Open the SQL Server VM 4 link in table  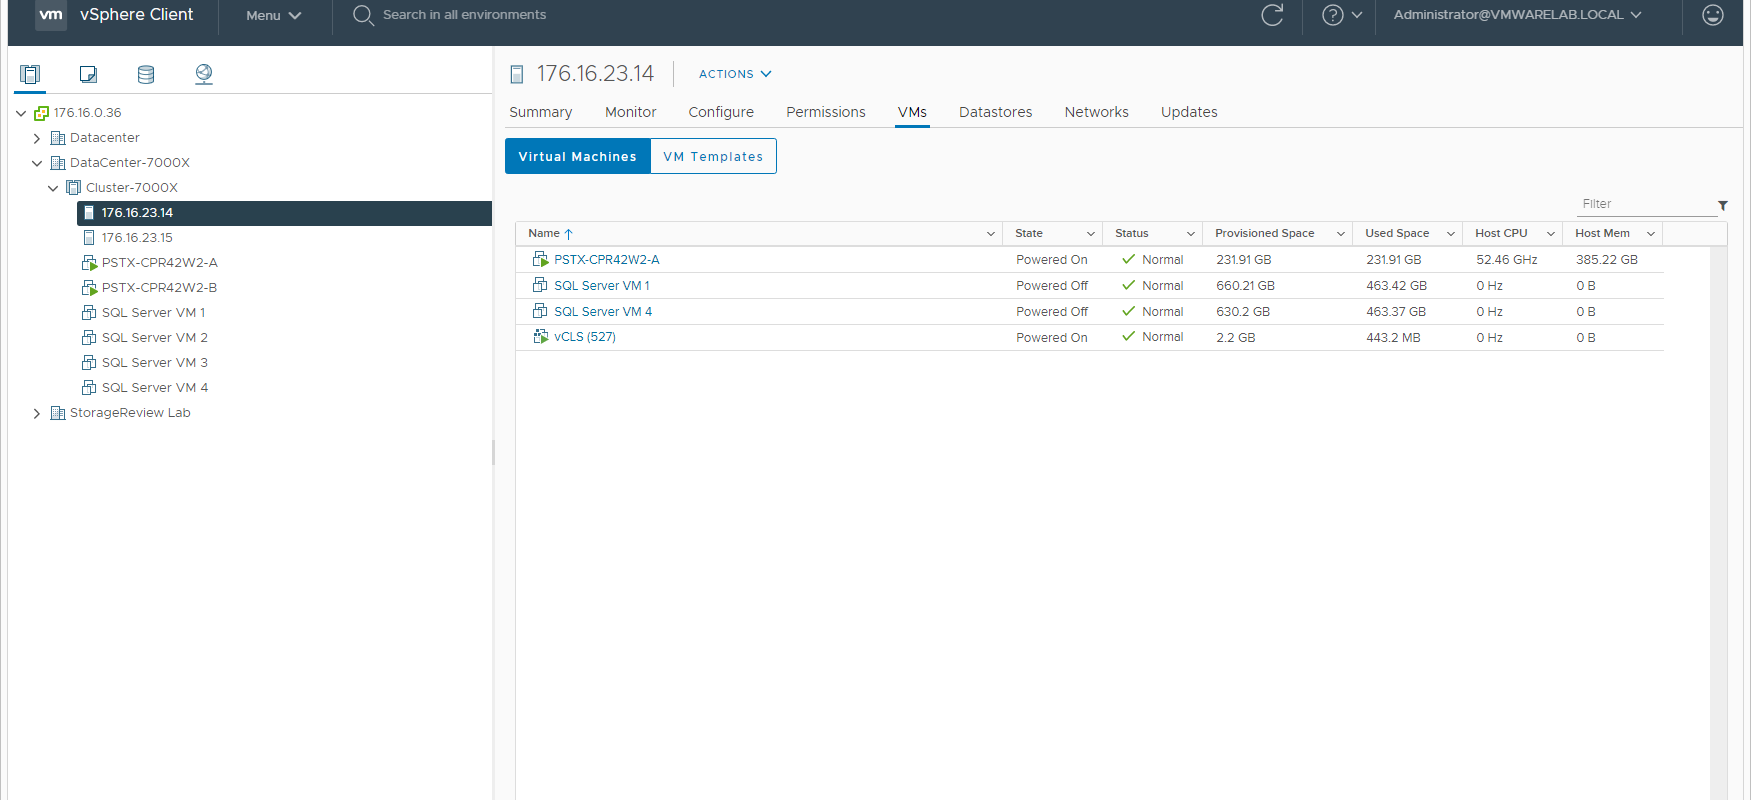(603, 312)
